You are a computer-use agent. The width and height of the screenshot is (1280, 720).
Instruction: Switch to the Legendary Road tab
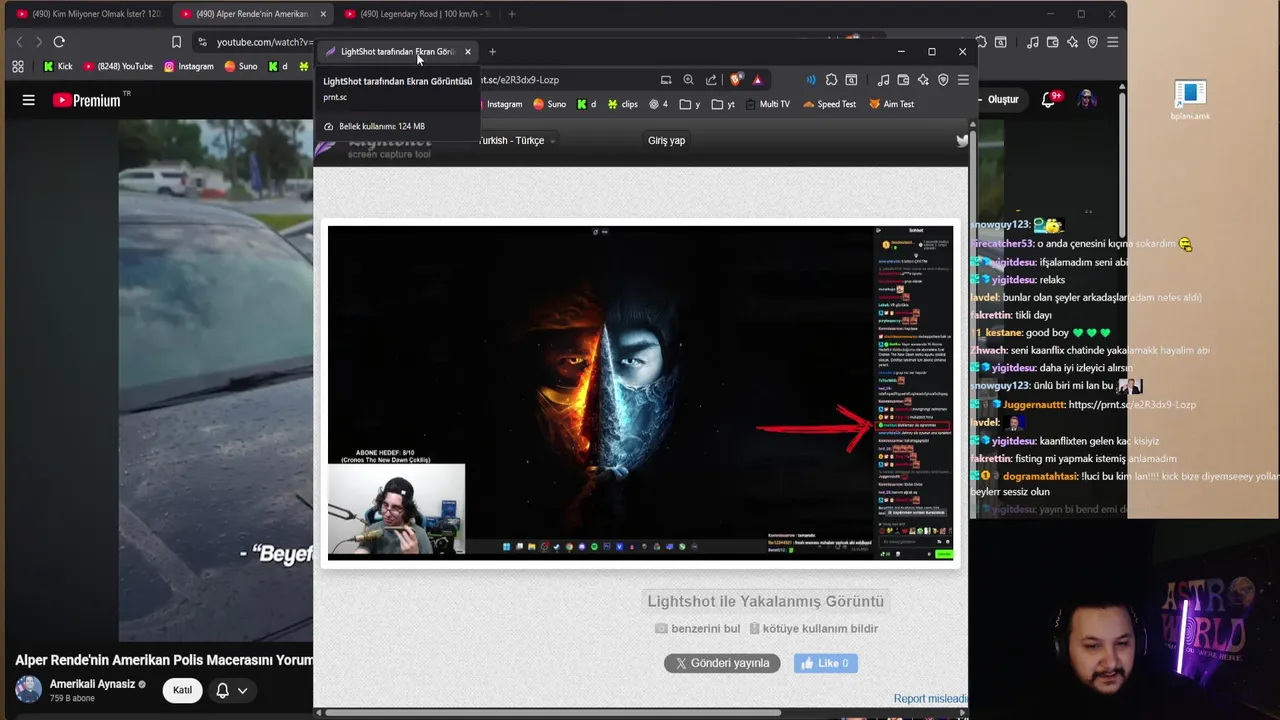(418, 14)
